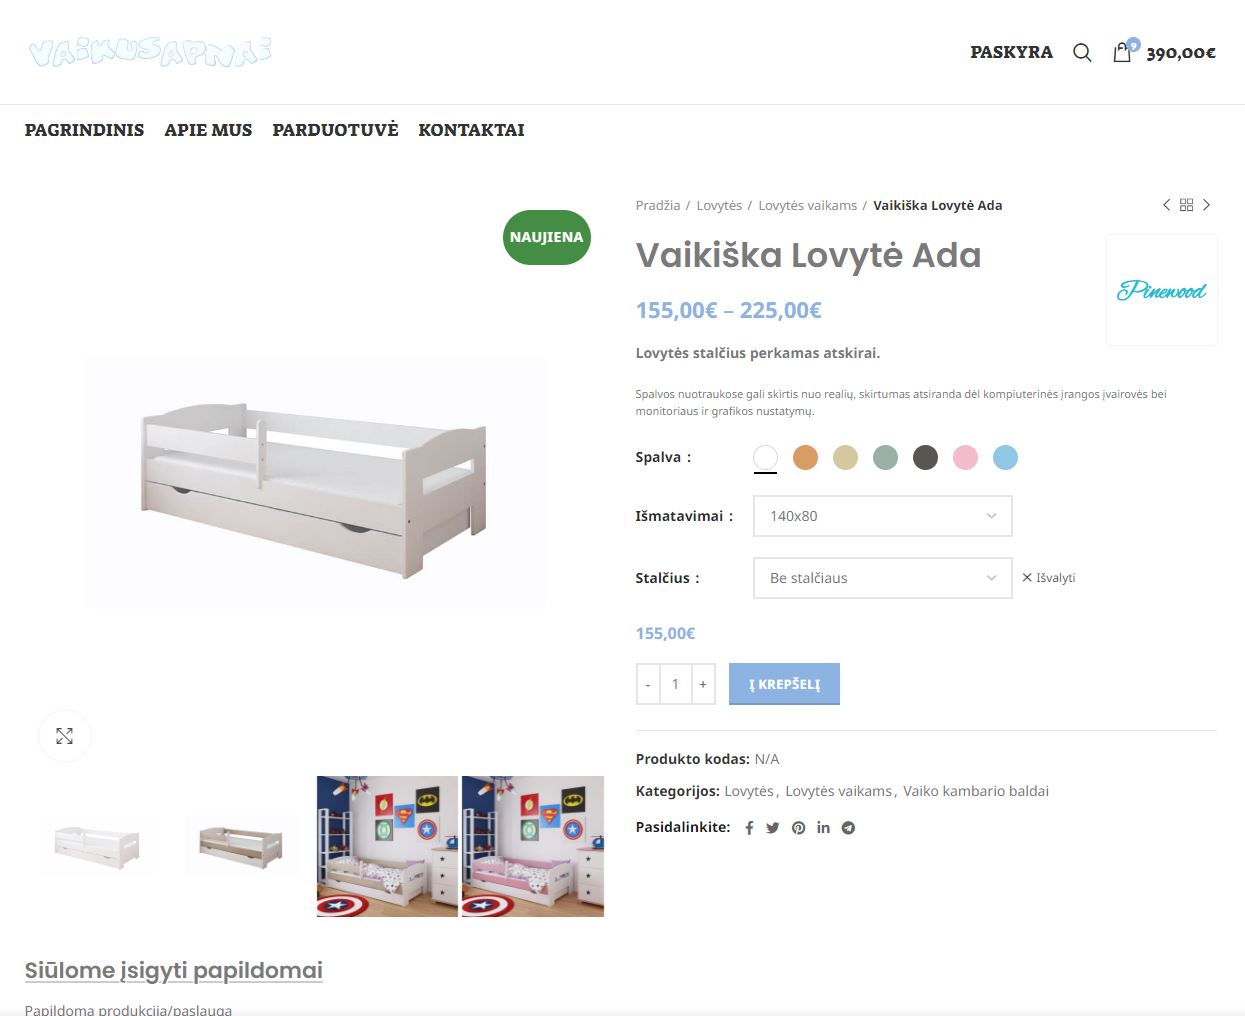1245x1016 pixels.
Task: Select the pink bed room thumbnail
Action: [x=533, y=846]
